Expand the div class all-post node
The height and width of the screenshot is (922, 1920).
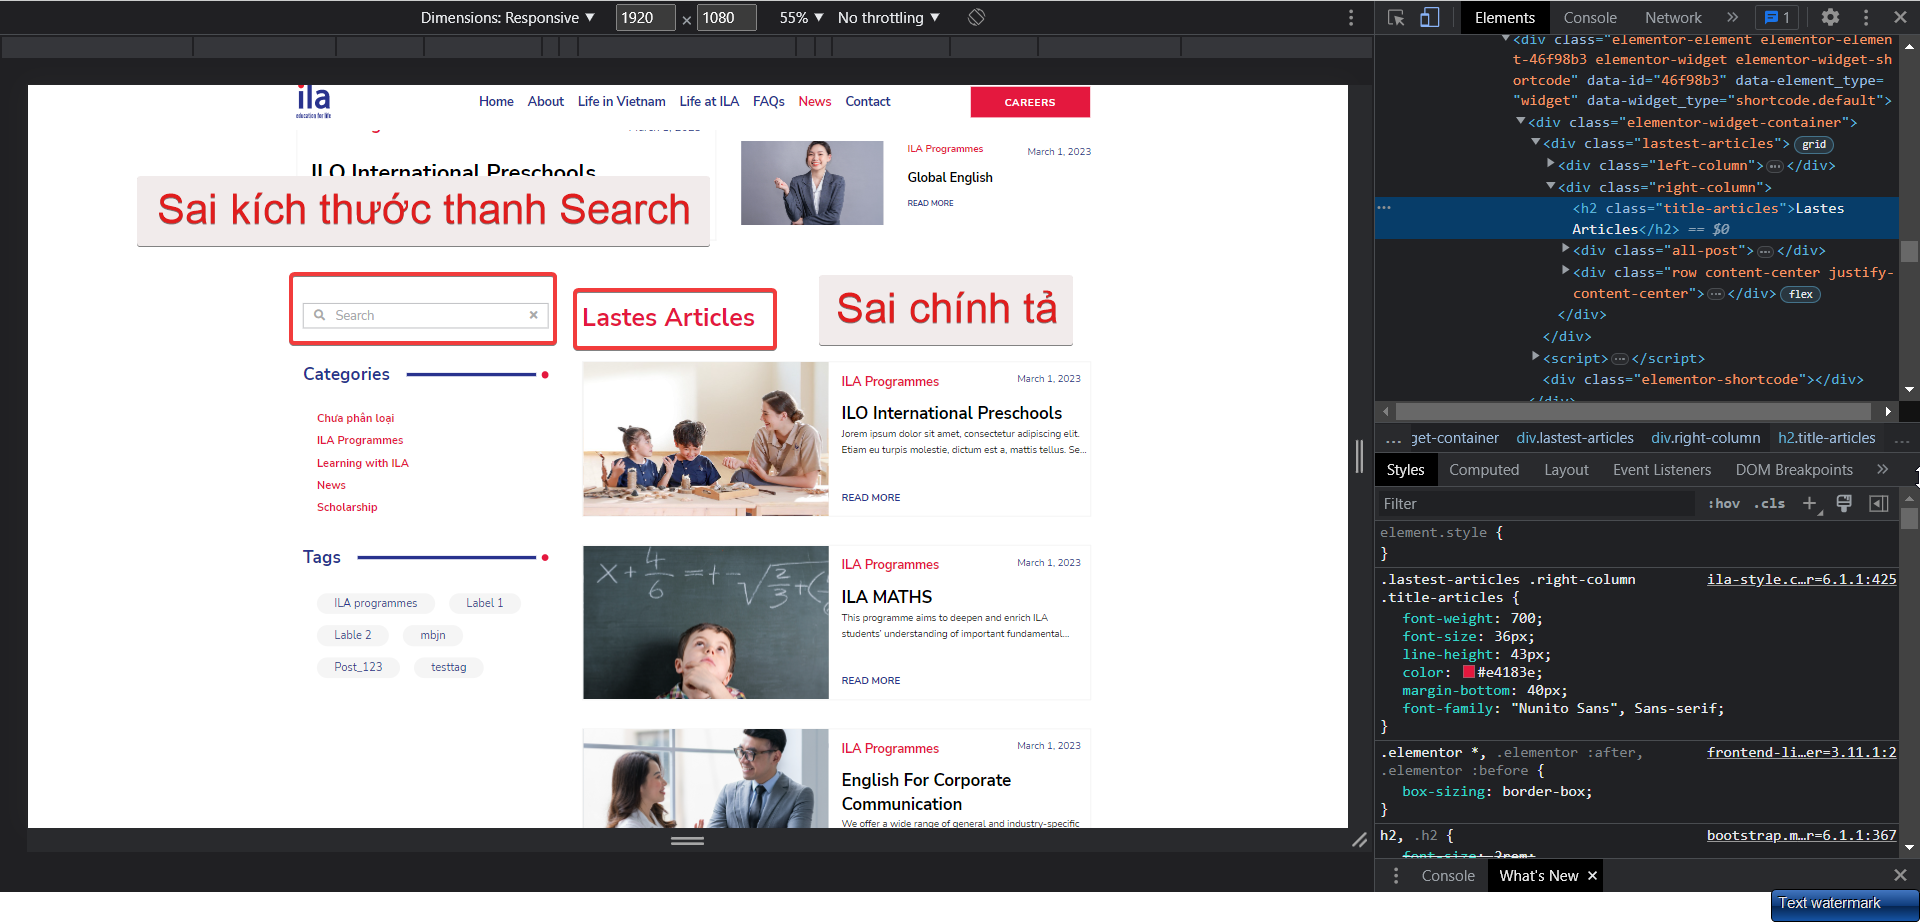point(1566,250)
